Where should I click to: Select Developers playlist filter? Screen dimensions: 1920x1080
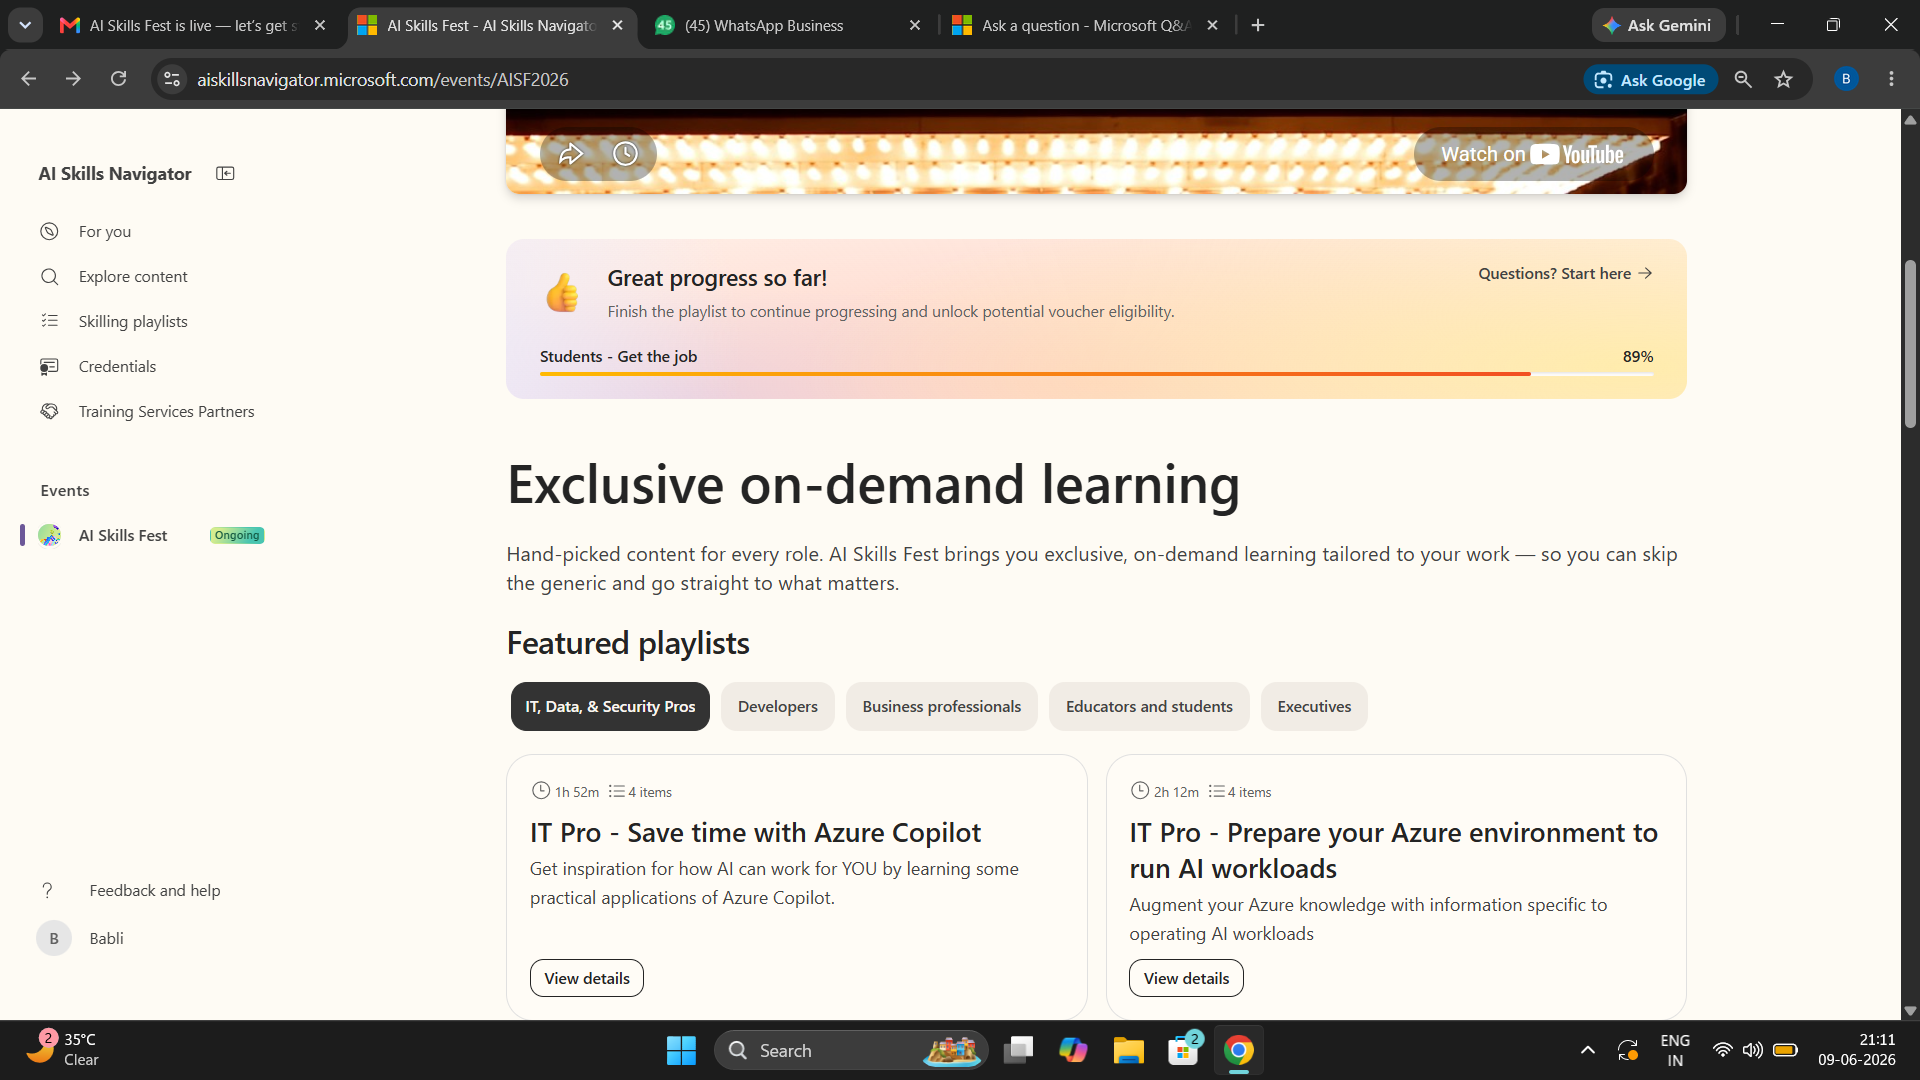click(777, 706)
